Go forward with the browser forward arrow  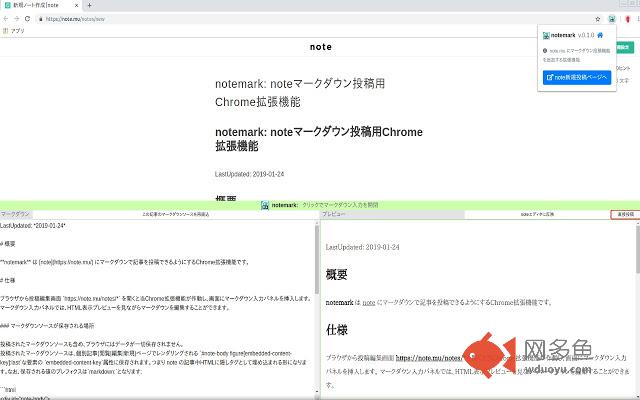[16, 19]
